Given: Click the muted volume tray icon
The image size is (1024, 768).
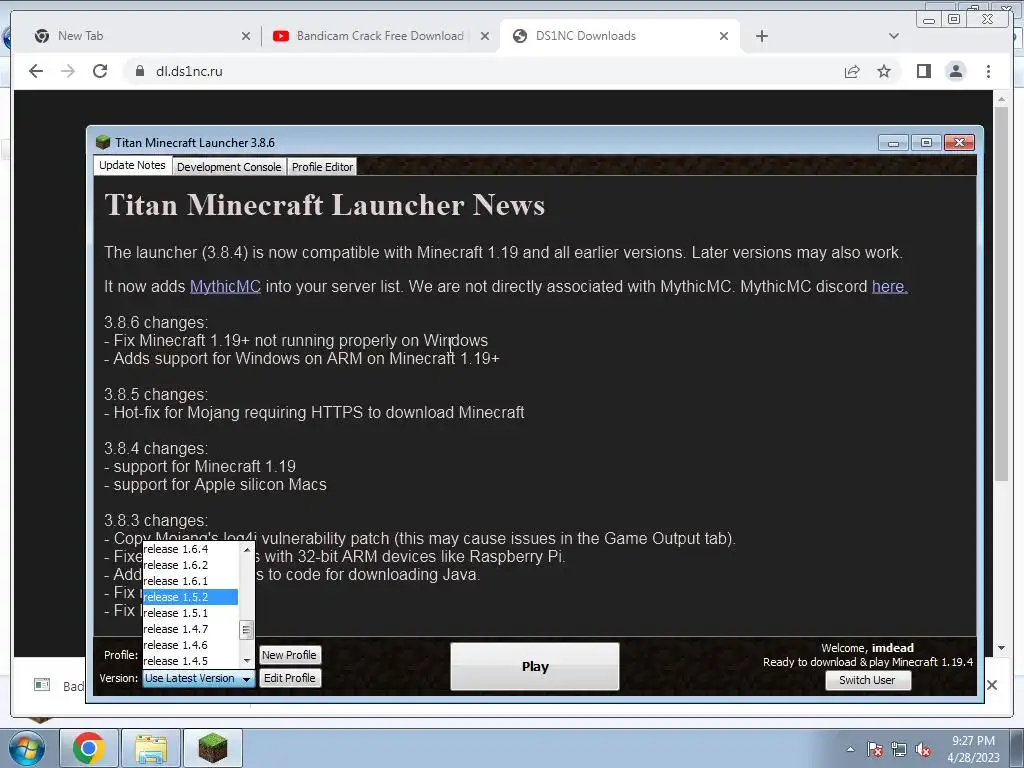Looking at the screenshot, I should 923,750.
